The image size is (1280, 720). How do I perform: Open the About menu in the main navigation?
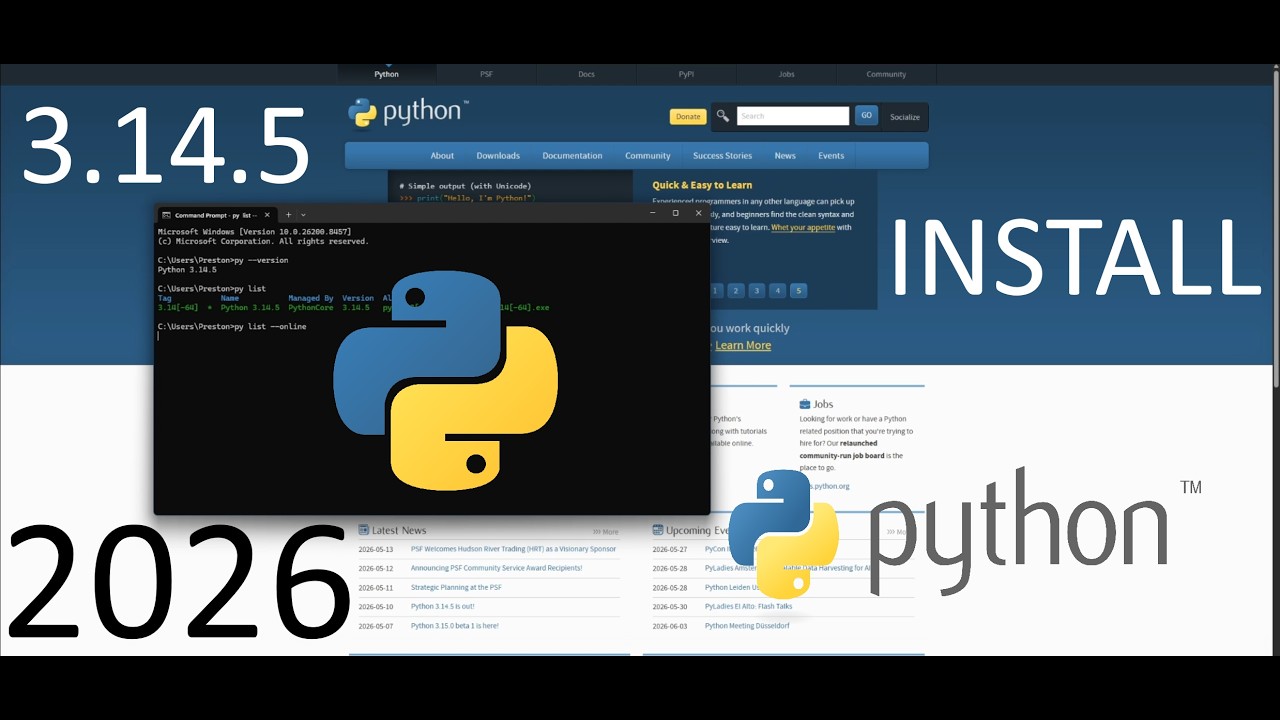[x=442, y=156]
